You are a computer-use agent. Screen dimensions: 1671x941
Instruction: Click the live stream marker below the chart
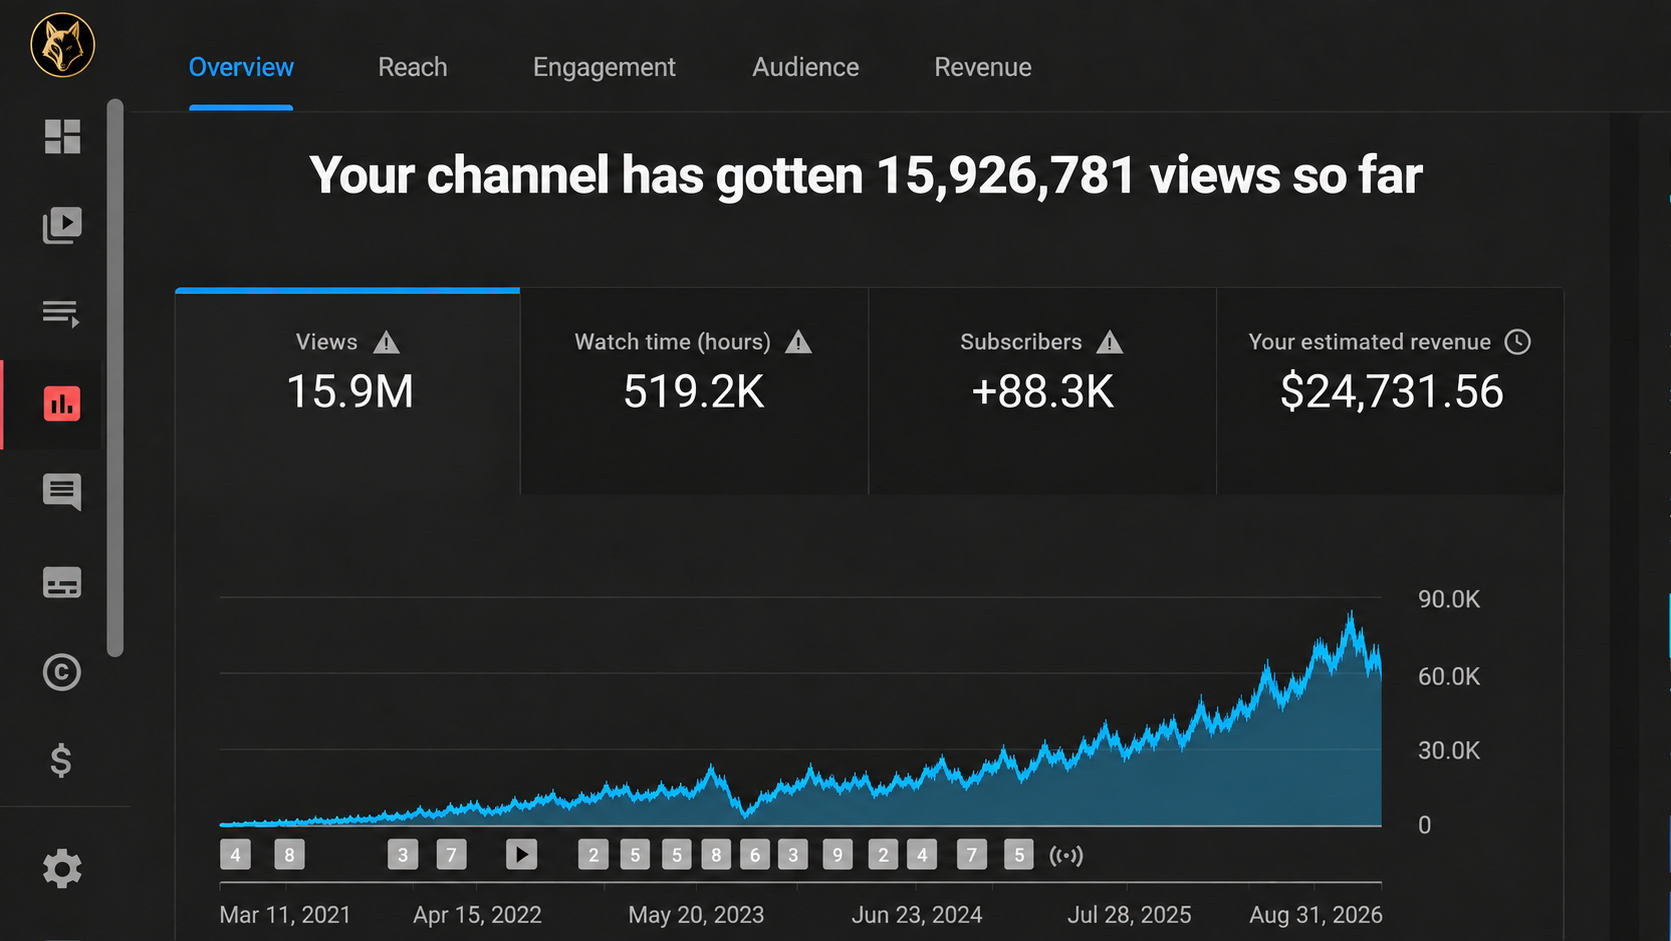click(1066, 855)
